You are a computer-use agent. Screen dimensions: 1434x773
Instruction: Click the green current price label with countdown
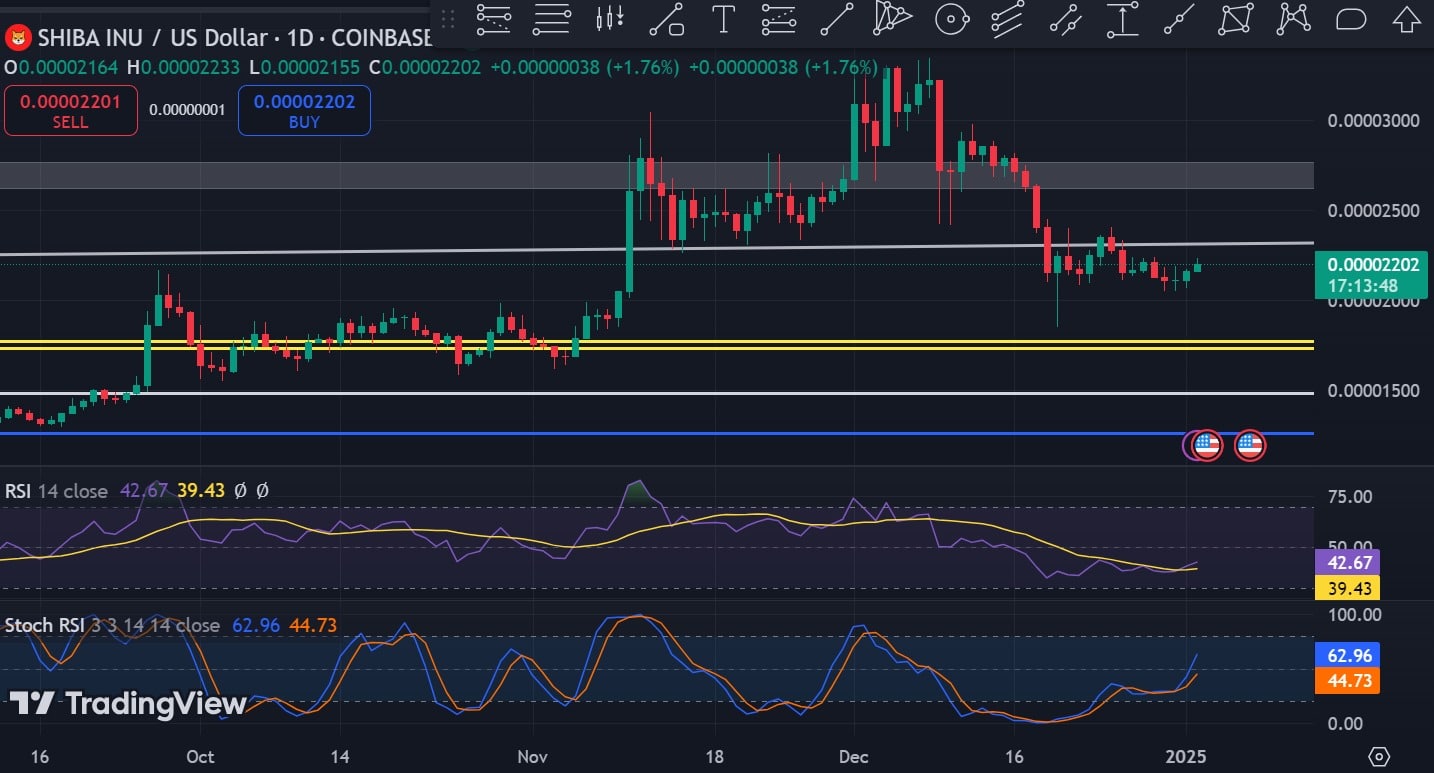tap(1369, 275)
